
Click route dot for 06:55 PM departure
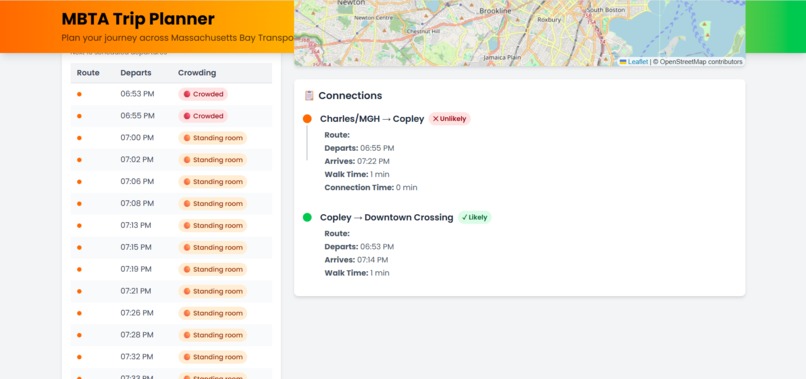pos(79,116)
